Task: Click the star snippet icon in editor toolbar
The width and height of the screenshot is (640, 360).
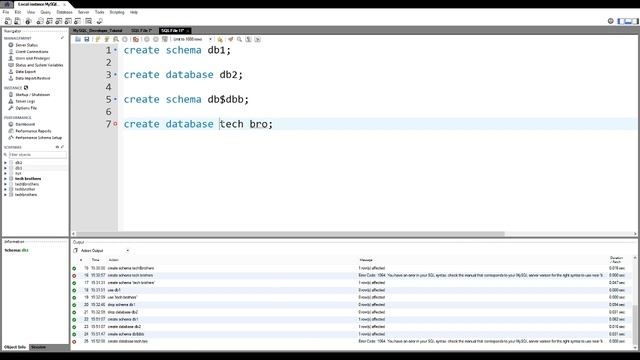Action: pyautogui.click(x=220, y=40)
